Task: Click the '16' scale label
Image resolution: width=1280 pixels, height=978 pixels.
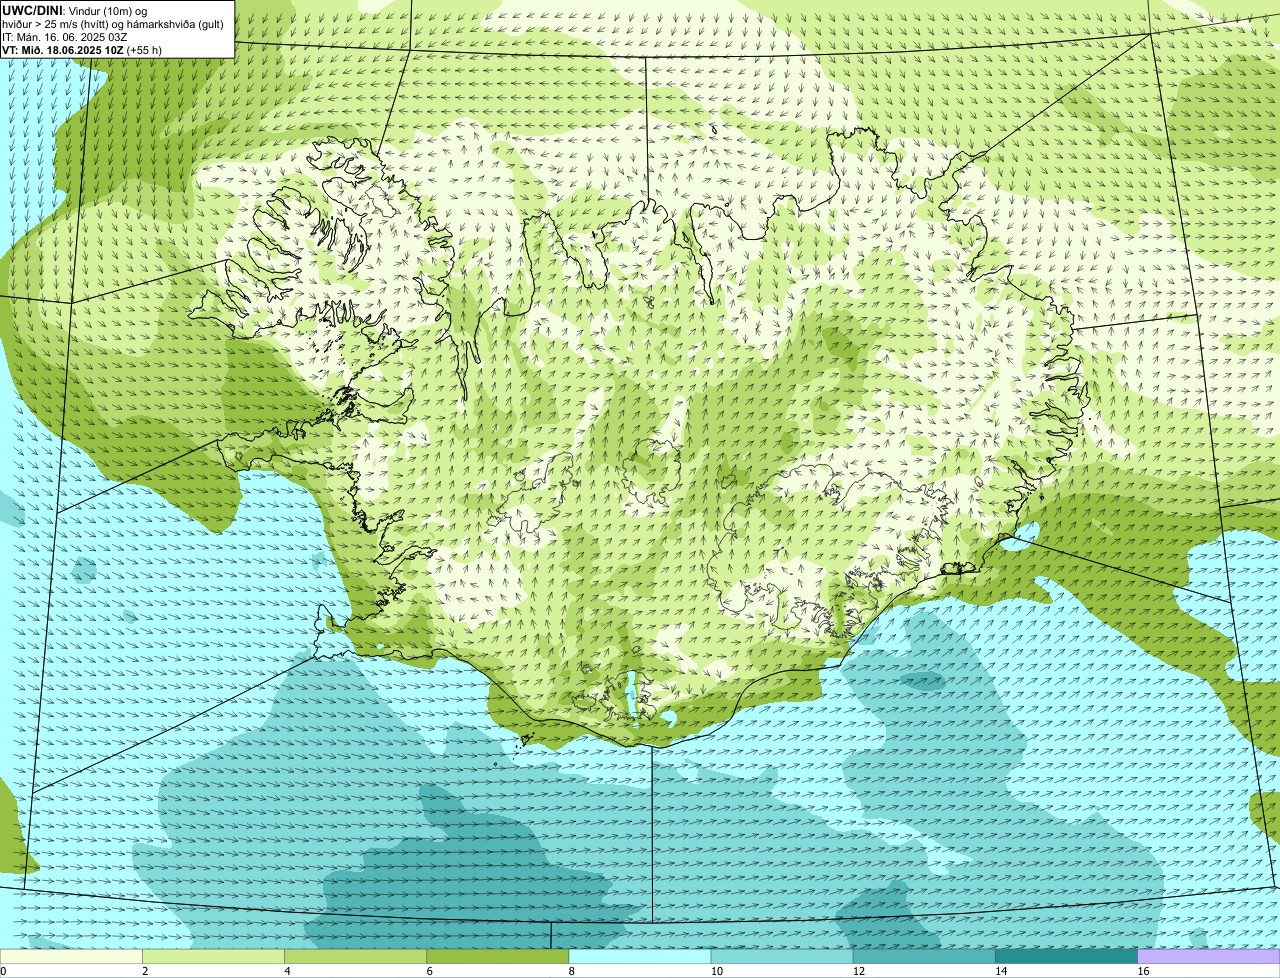Action: pyautogui.click(x=1143, y=971)
